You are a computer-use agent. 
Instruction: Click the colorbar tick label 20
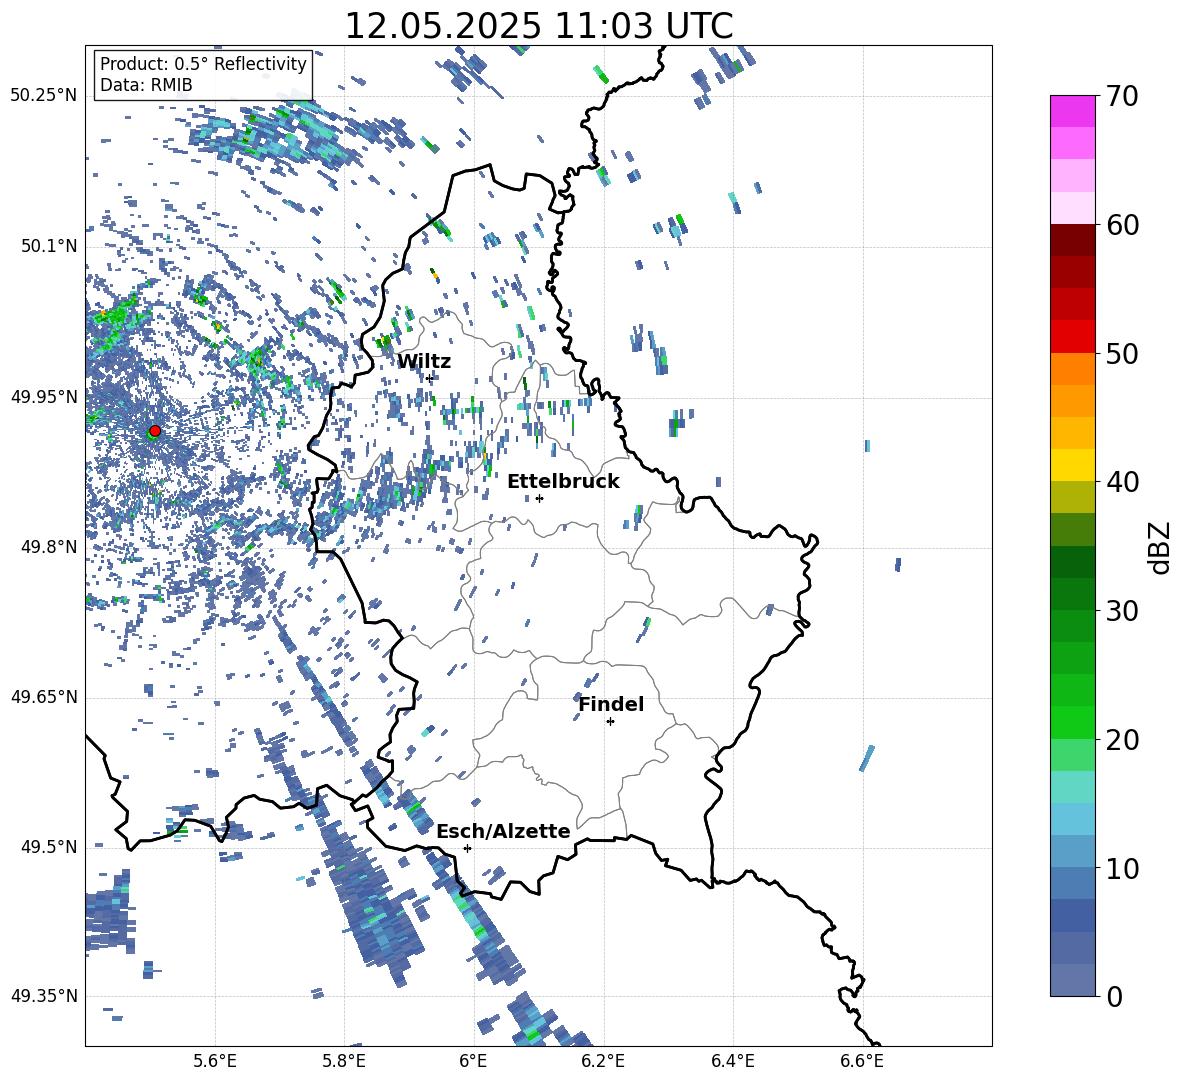tap(1123, 740)
